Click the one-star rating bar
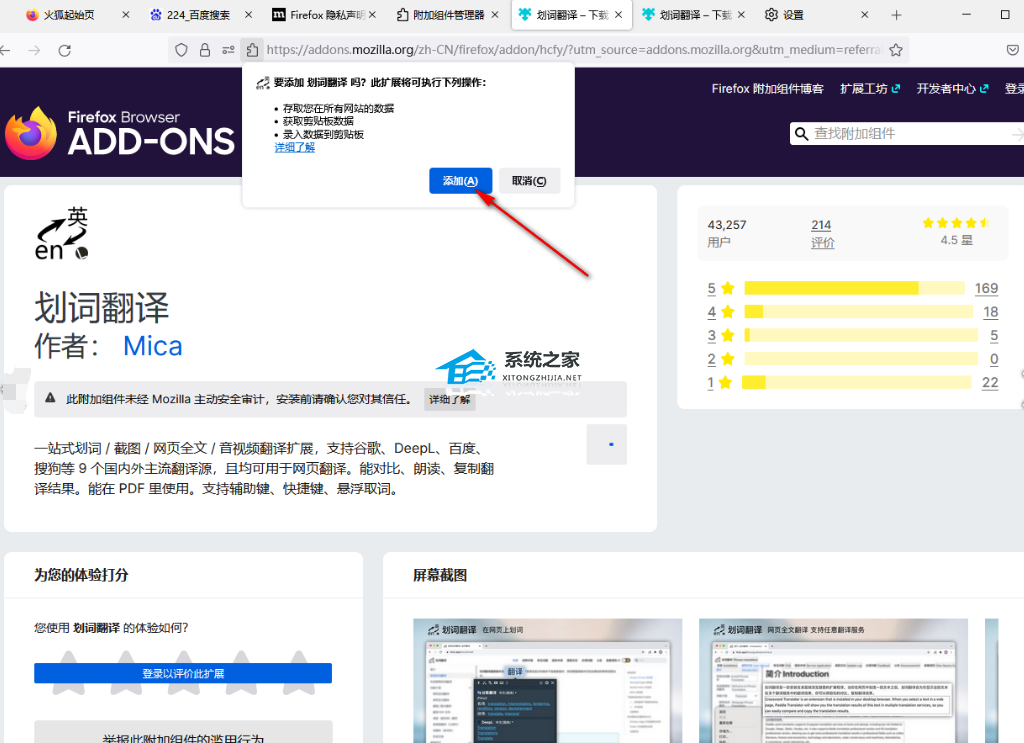The image size is (1024, 743). point(856,382)
